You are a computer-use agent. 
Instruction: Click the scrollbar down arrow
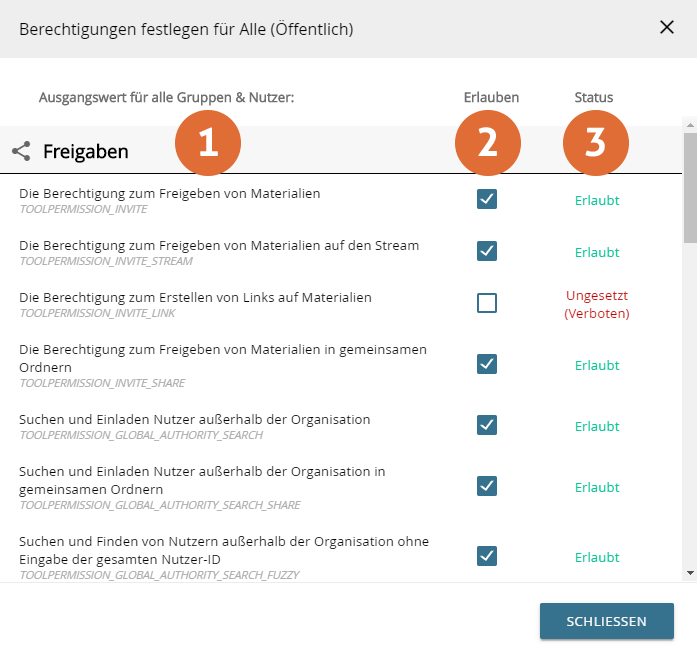[689, 573]
